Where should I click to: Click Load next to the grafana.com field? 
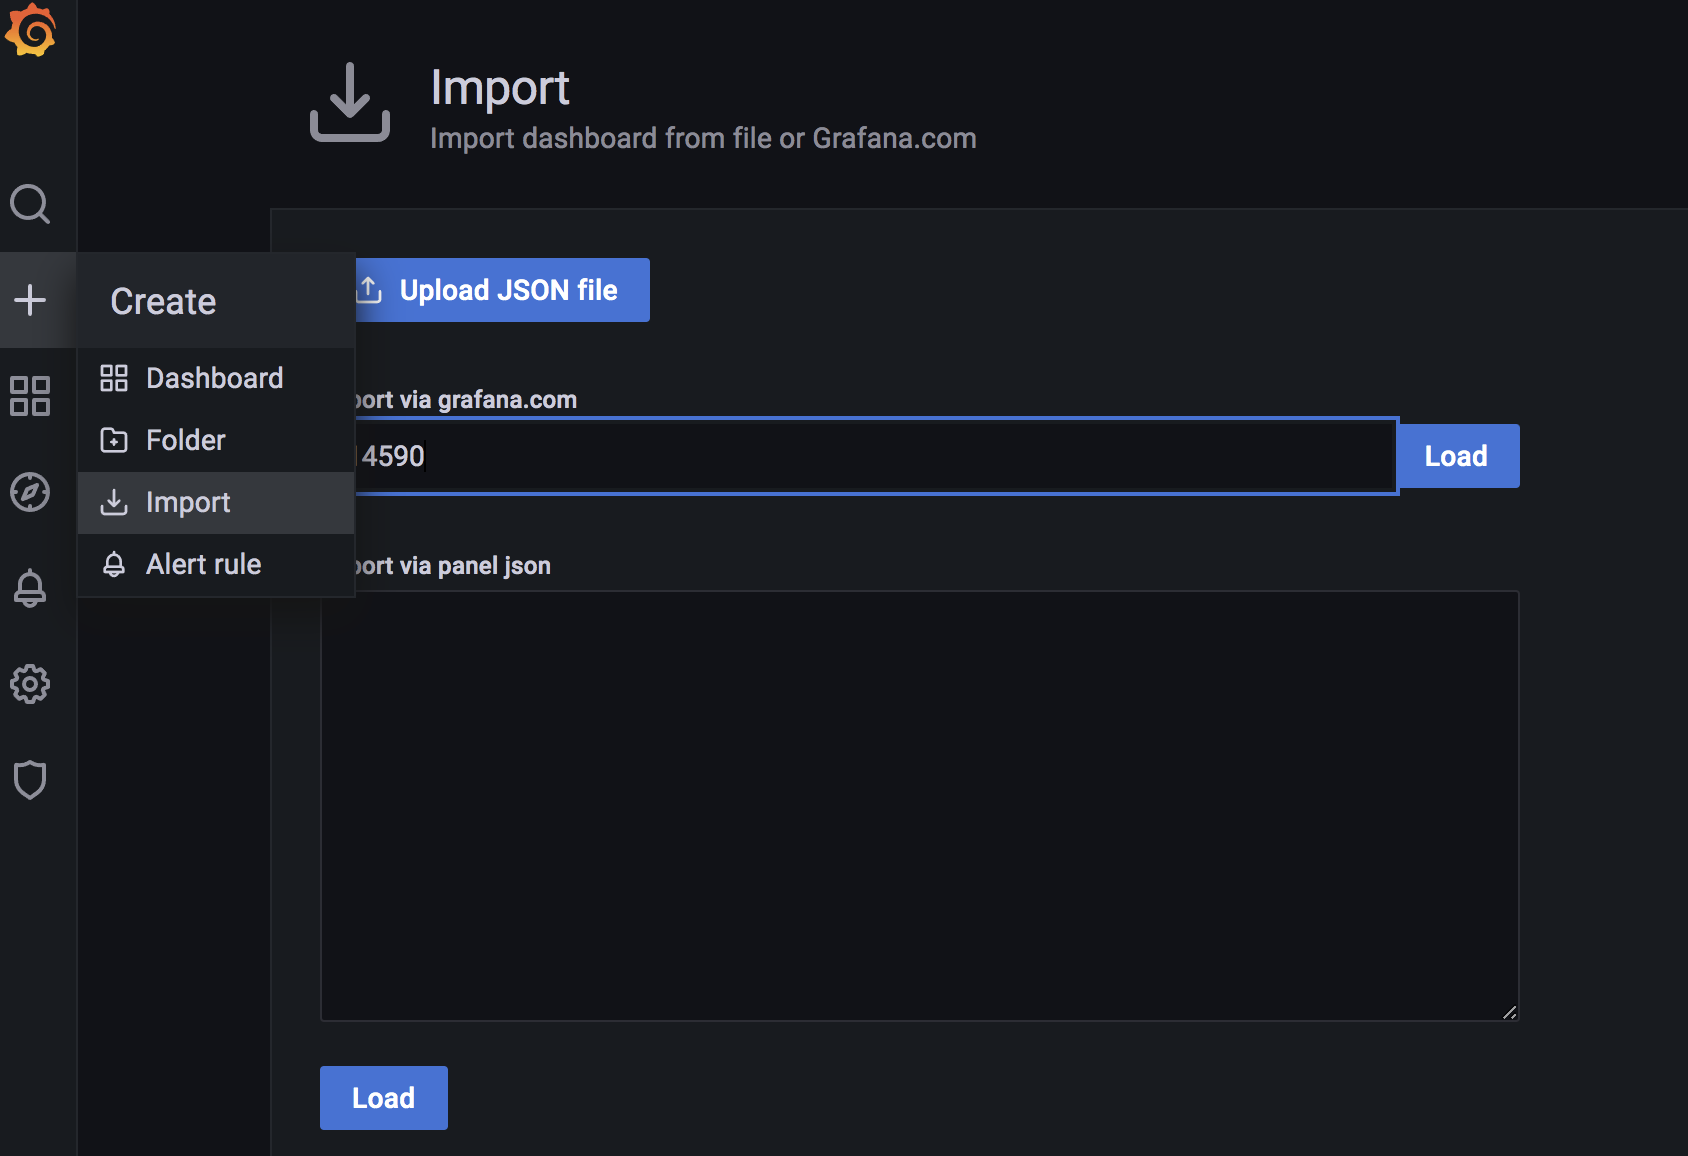[1457, 456]
